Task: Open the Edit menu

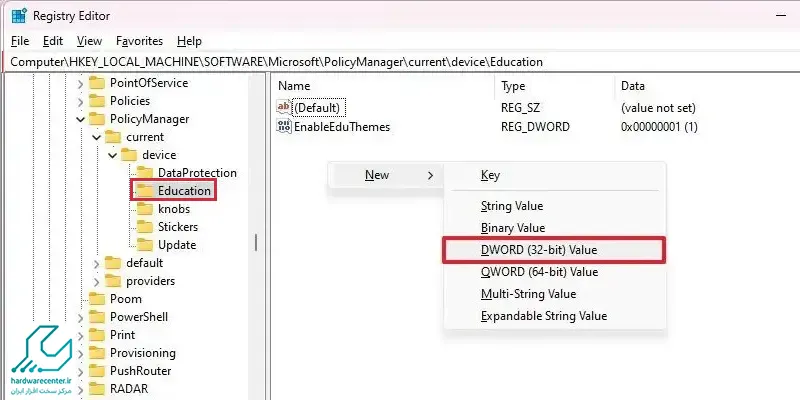Action: pos(53,41)
